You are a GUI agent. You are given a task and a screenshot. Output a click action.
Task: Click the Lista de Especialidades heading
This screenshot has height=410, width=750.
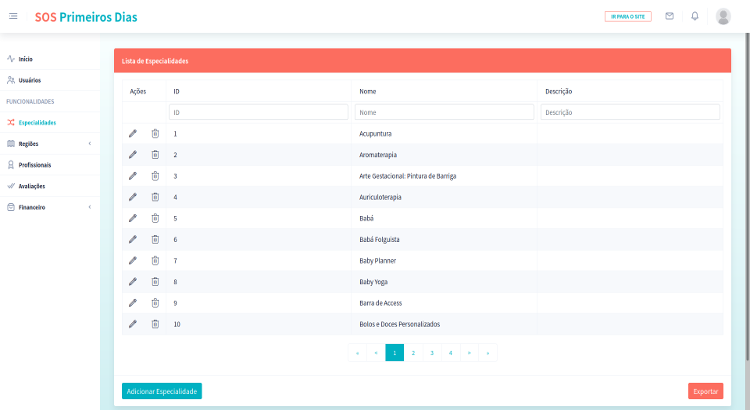click(155, 61)
